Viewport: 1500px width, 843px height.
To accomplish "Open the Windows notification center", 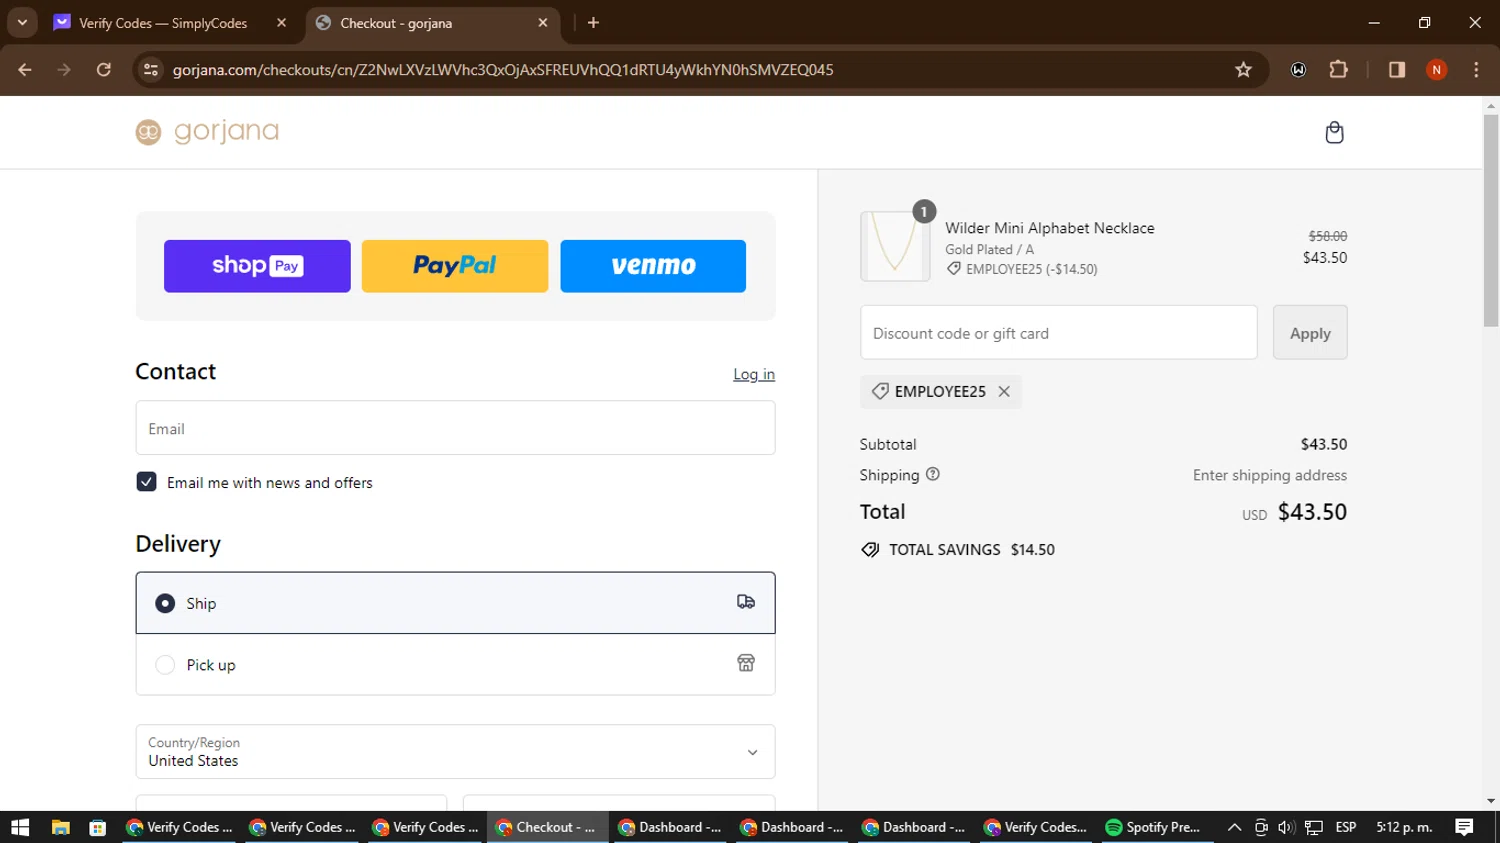I will 1464,827.
